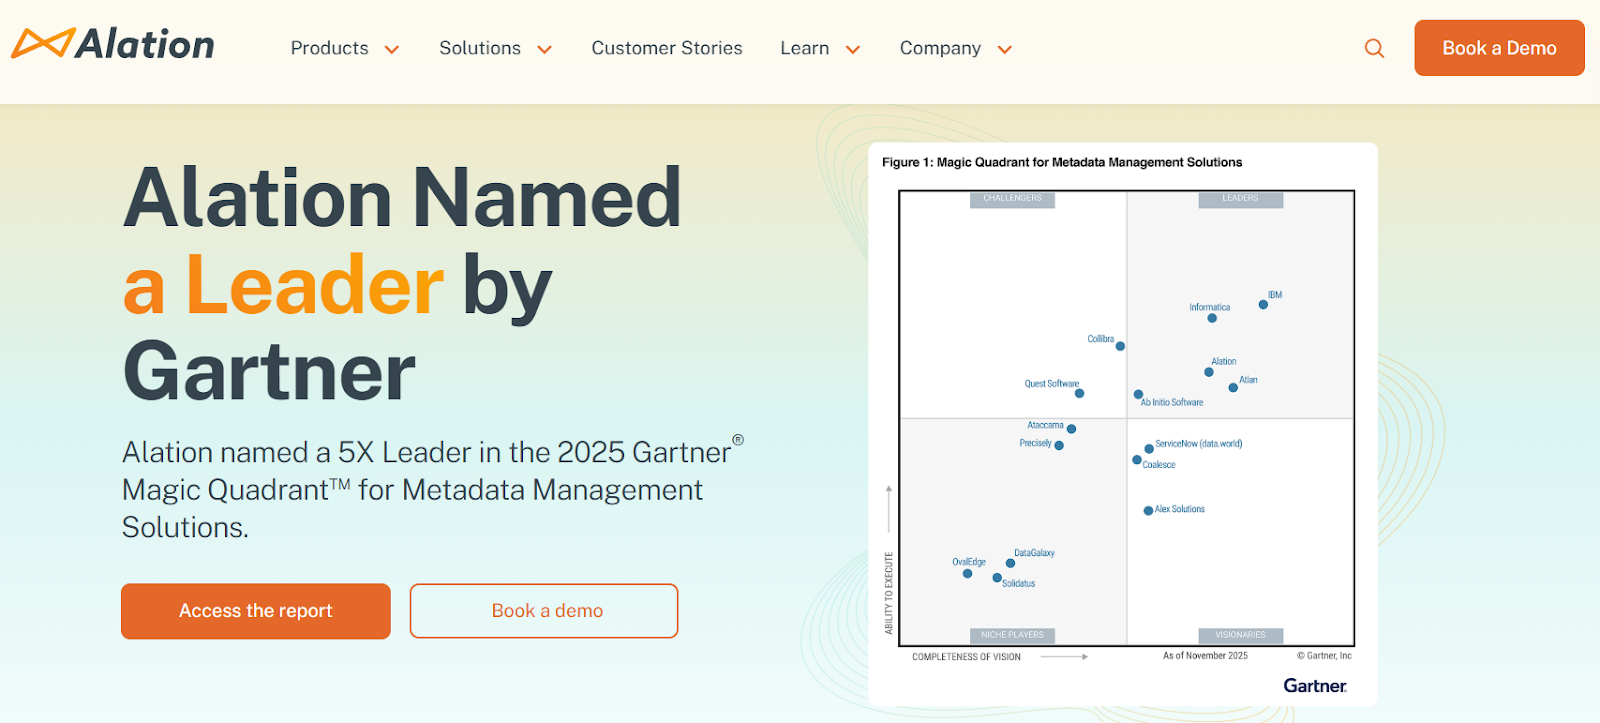
Task: Click the Gartner logo below the chart
Action: [1314, 685]
